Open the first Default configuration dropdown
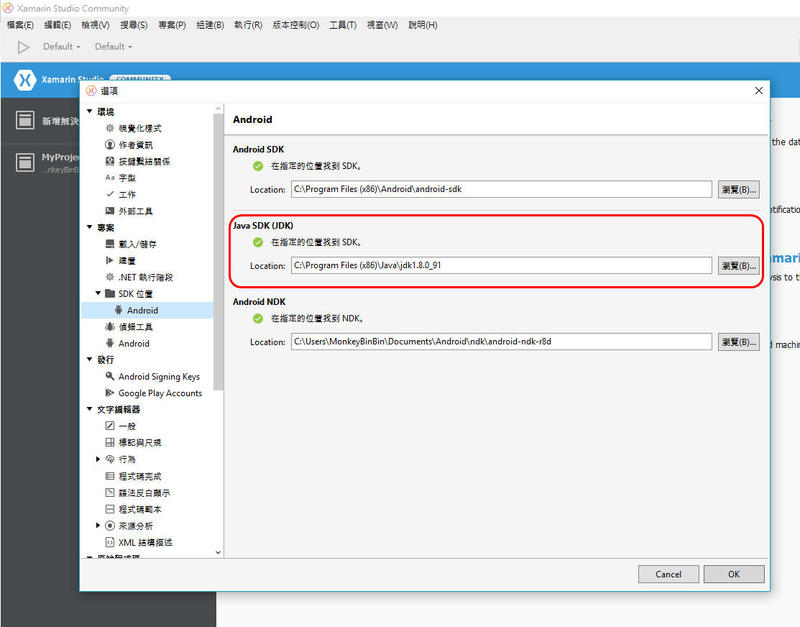The height and width of the screenshot is (627, 800). click(x=62, y=46)
